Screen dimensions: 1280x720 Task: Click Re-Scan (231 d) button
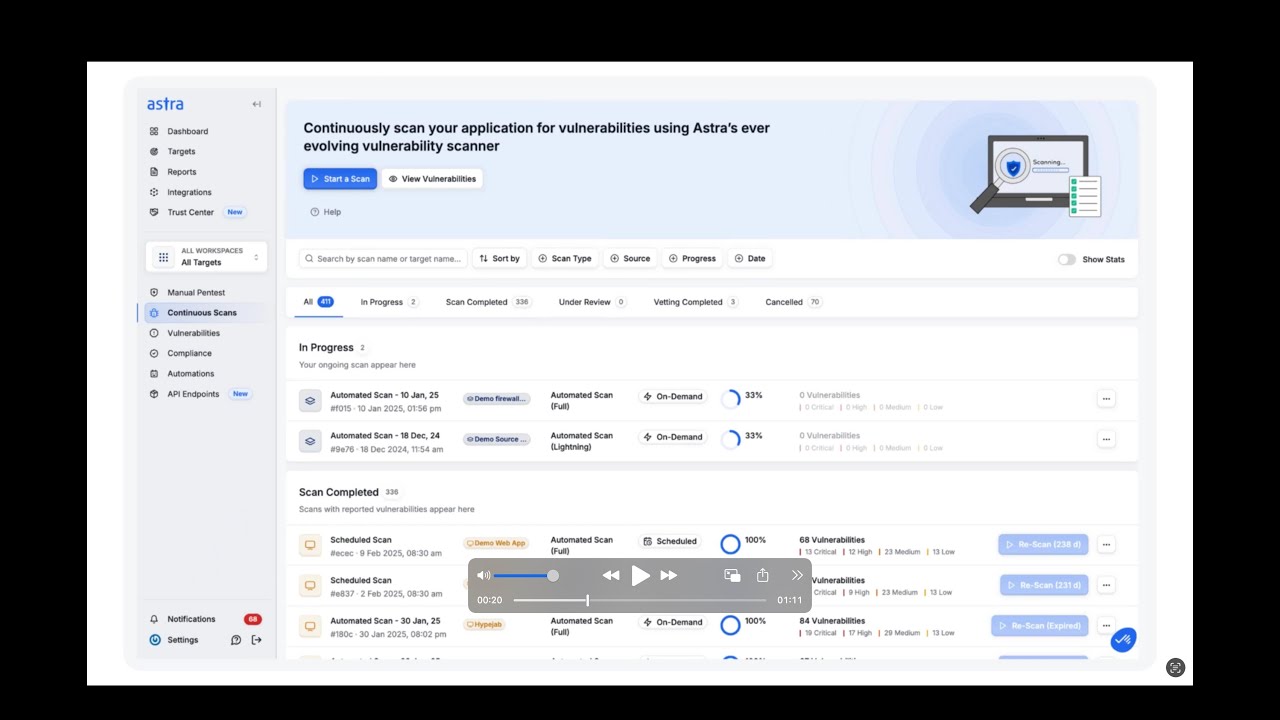pos(1044,585)
